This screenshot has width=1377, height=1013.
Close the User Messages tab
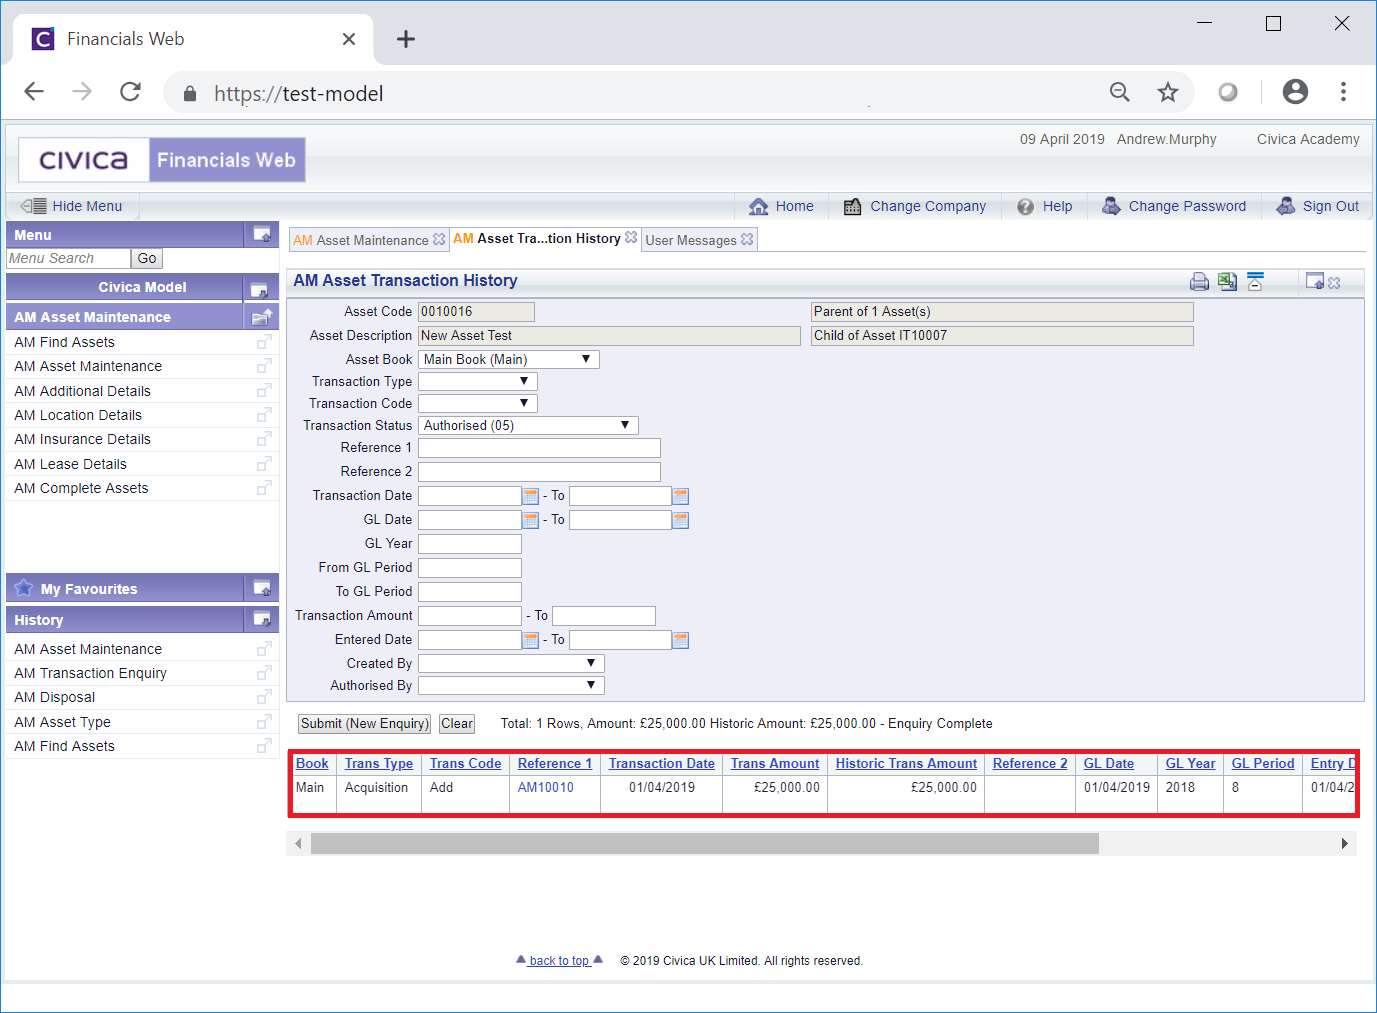pyautogui.click(x=747, y=239)
